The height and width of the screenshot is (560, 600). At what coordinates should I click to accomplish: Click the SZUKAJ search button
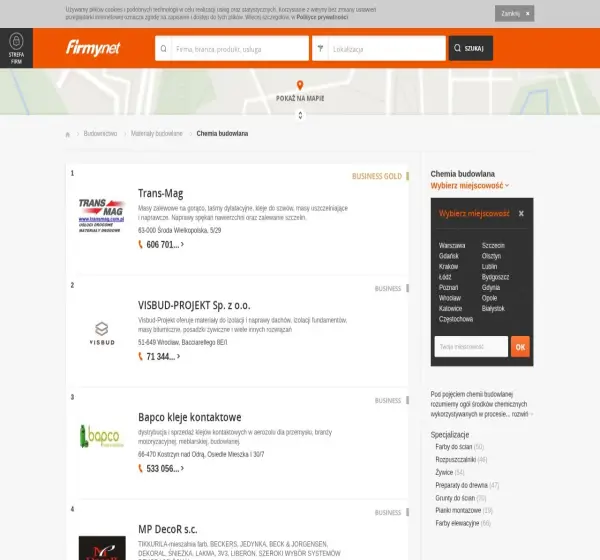pyautogui.click(x=471, y=48)
